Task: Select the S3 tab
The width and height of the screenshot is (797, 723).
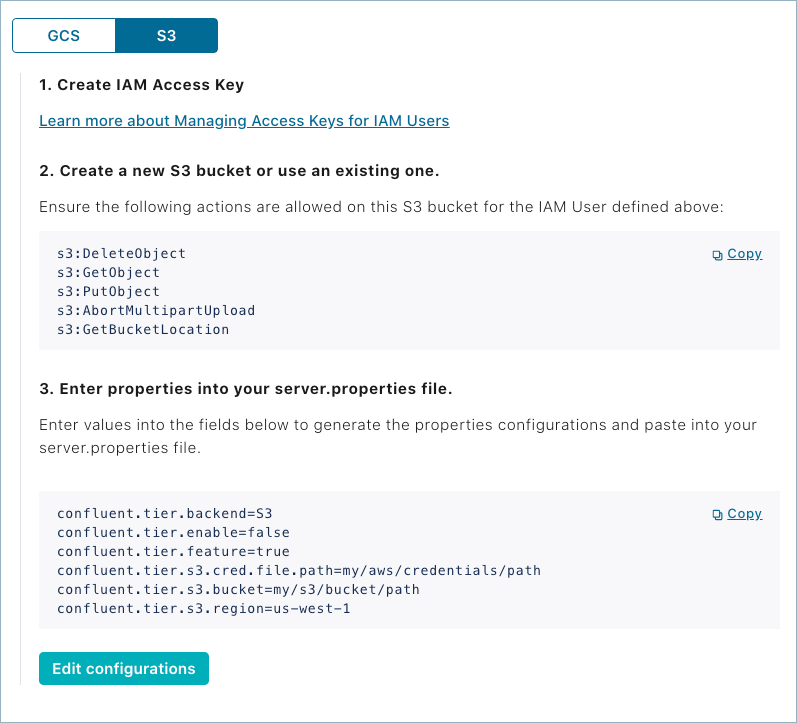Action: point(166,36)
